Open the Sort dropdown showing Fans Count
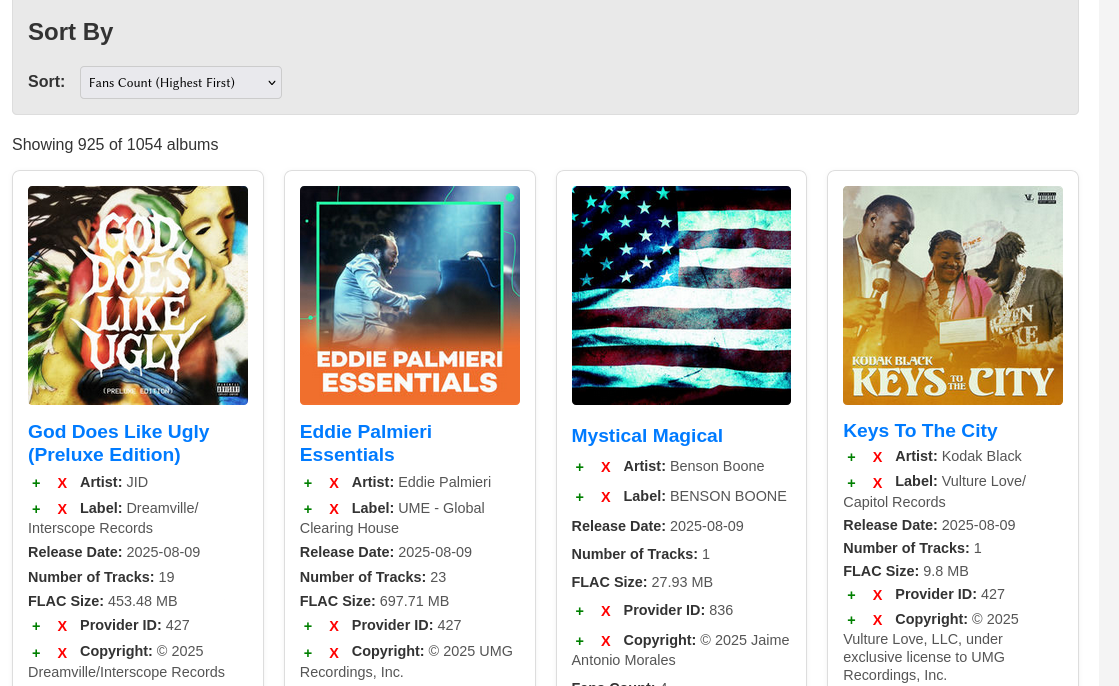Viewport: 1119px width, 686px height. click(x=181, y=83)
